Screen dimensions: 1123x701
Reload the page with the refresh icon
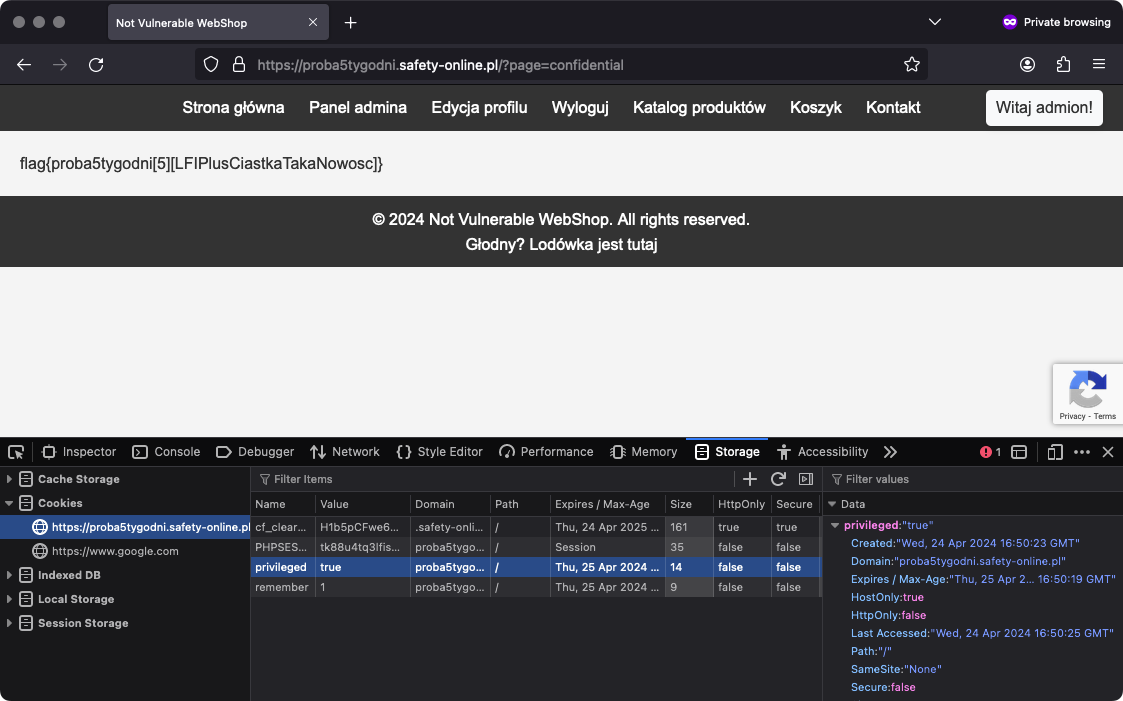click(96, 65)
